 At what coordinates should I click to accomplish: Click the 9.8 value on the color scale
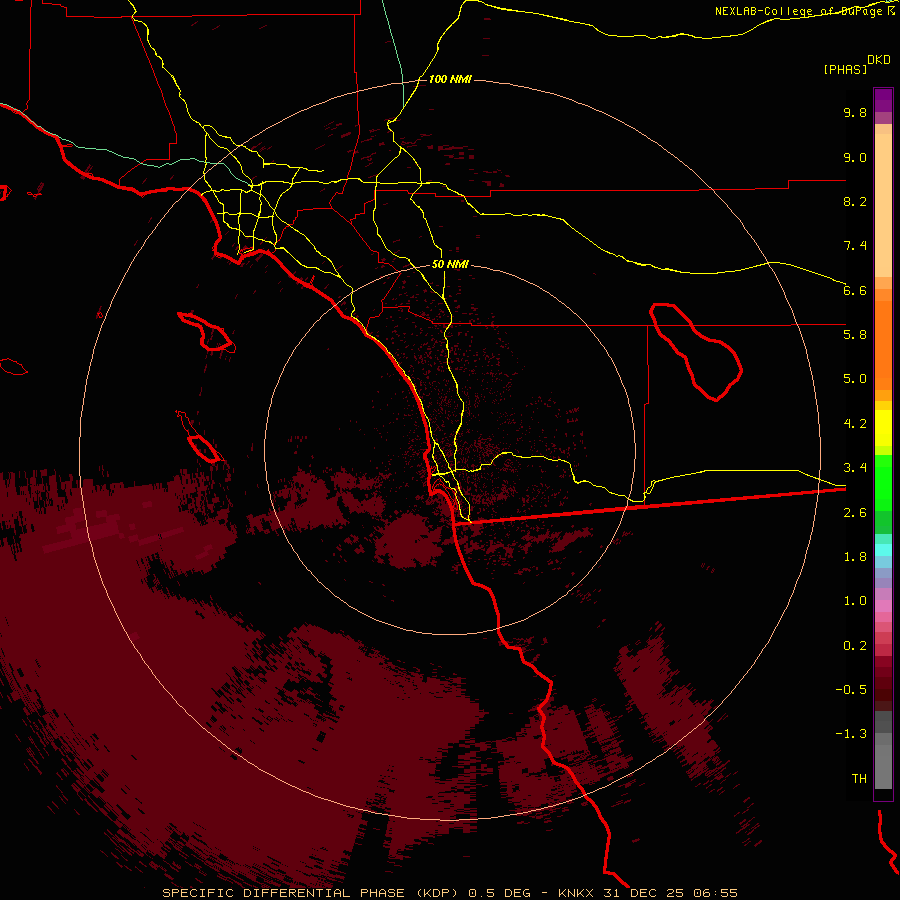pyautogui.click(x=855, y=112)
